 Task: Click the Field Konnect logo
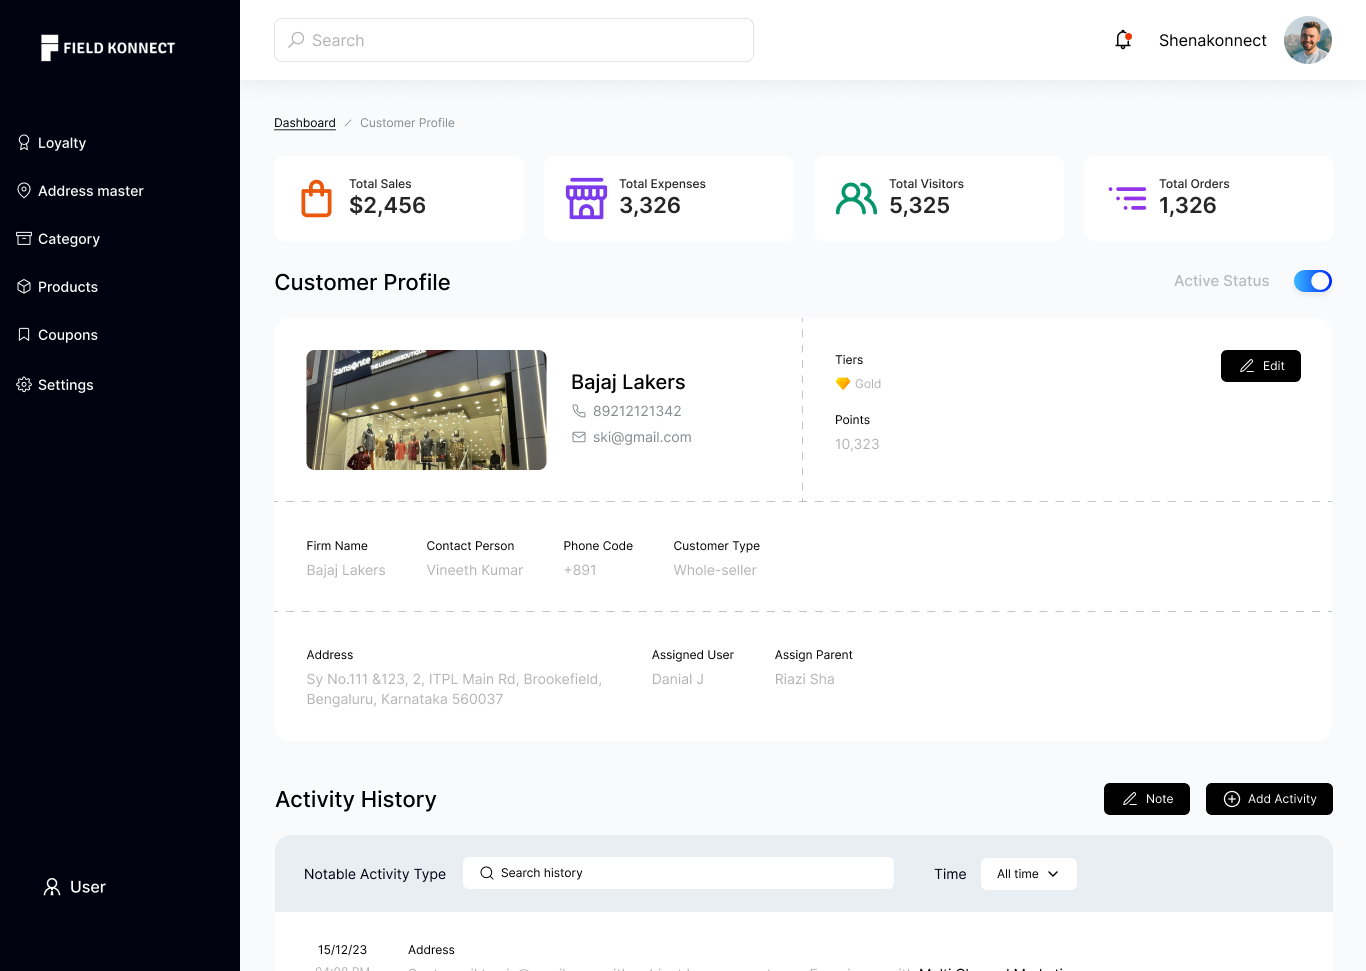(108, 48)
